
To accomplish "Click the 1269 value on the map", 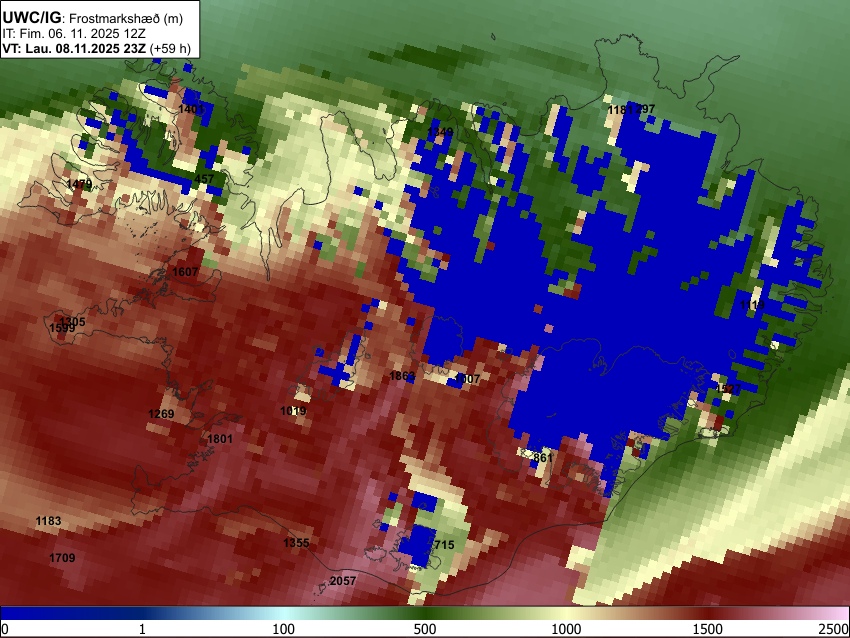I will [161, 414].
